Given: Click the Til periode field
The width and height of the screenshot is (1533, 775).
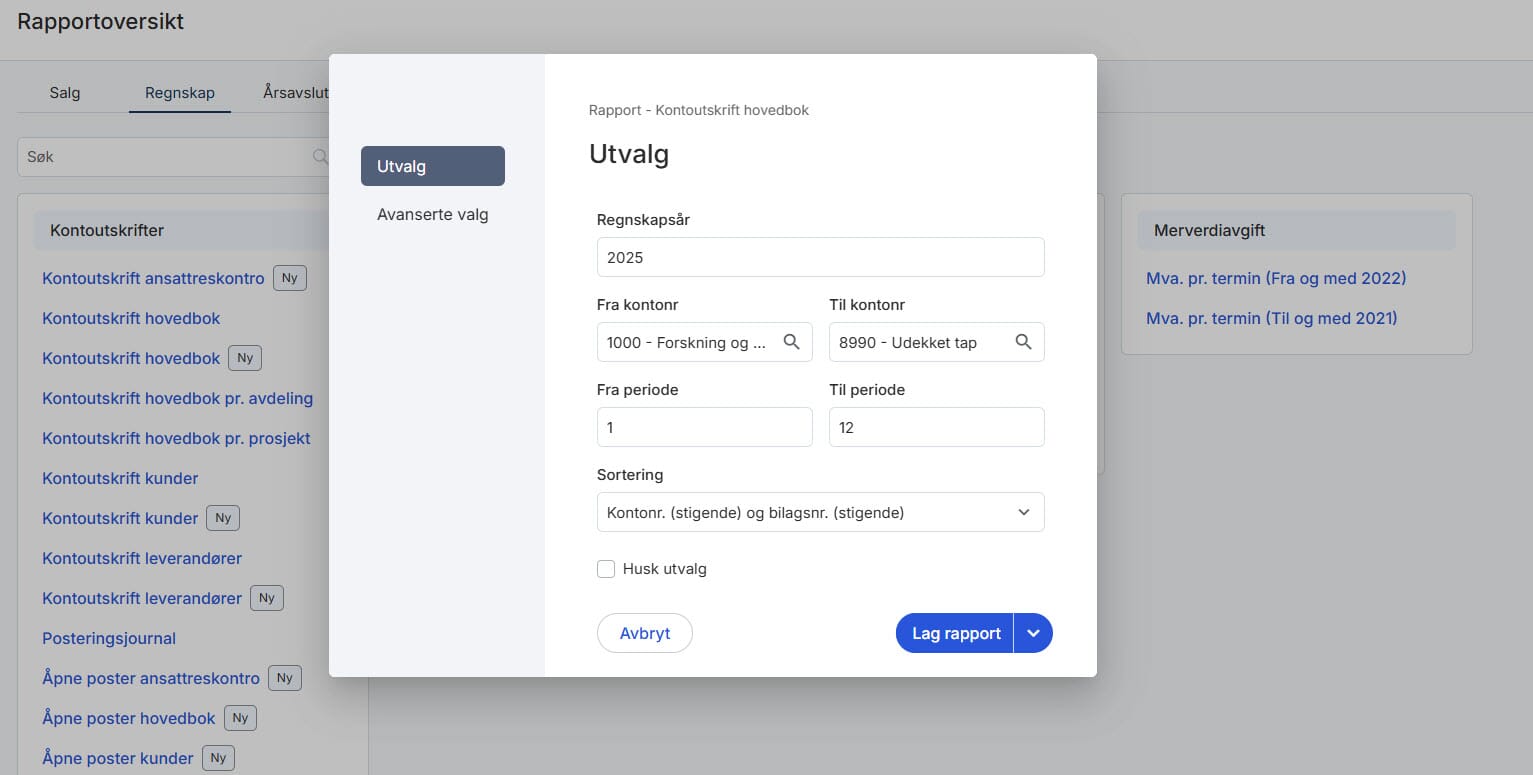Looking at the screenshot, I should click(x=937, y=427).
